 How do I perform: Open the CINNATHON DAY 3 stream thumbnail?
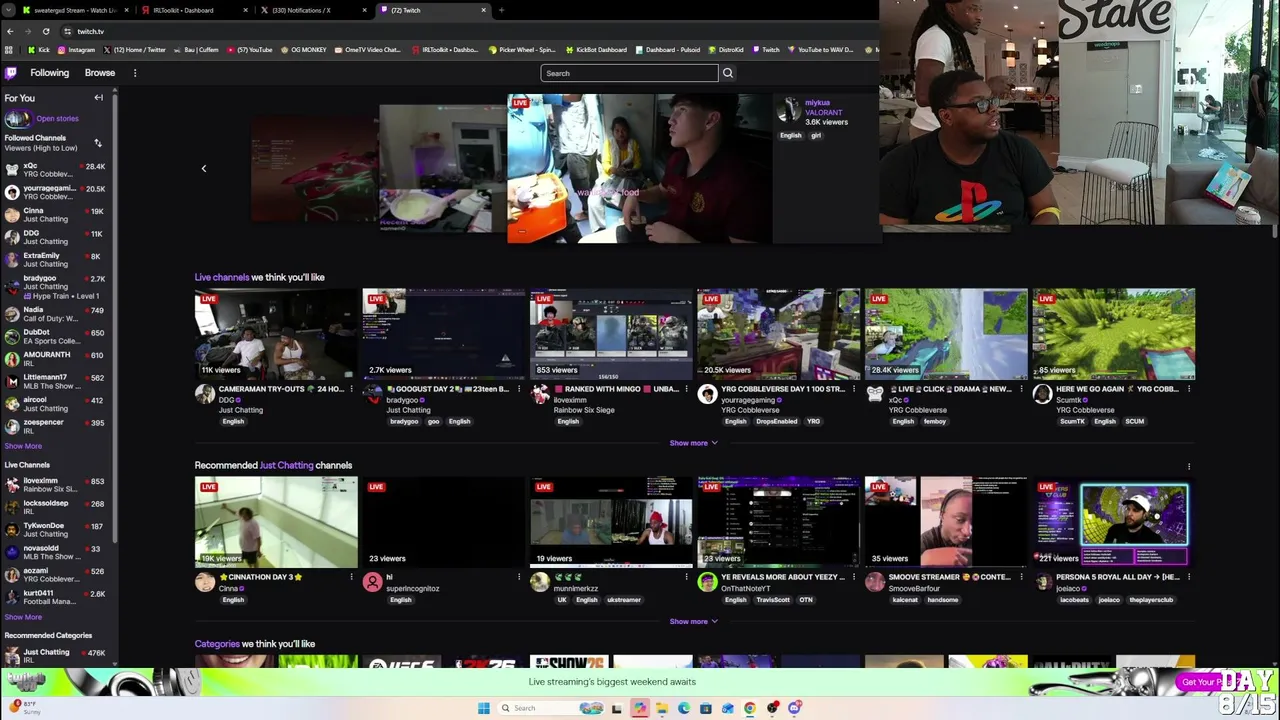pos(276,522)
